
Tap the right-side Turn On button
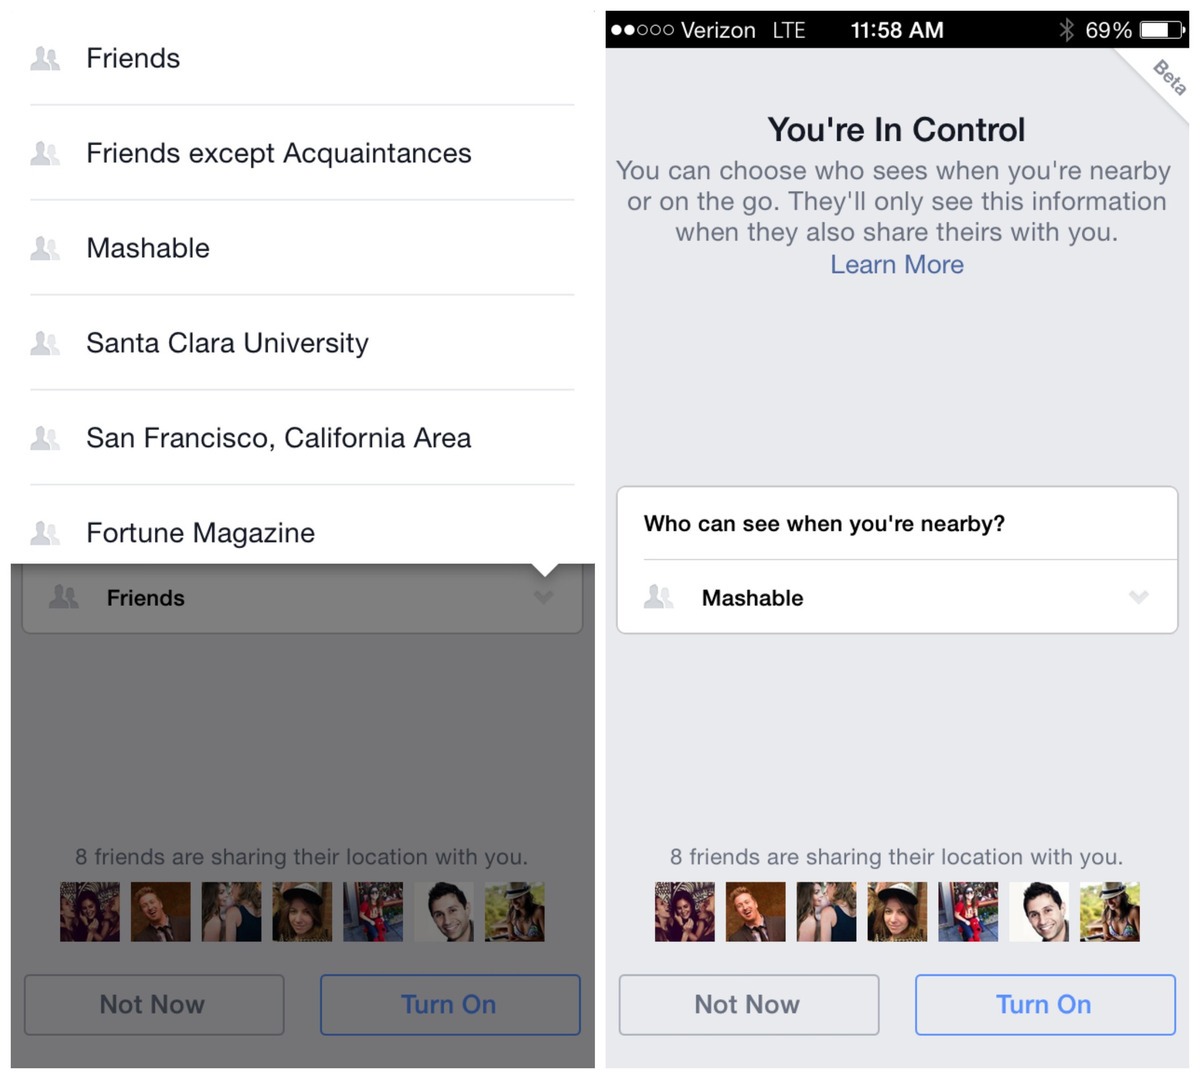tap(1045, 1004)
